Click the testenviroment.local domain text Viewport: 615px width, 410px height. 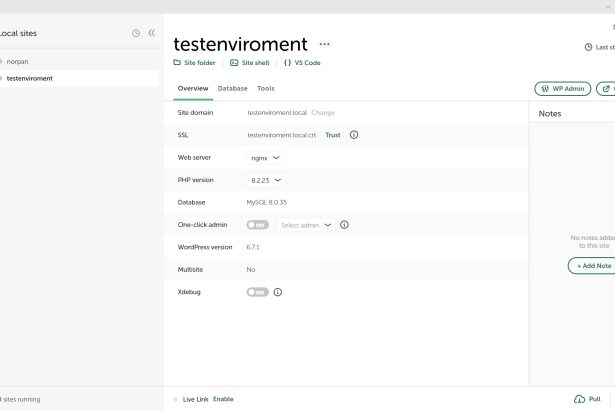coord(277,113)
